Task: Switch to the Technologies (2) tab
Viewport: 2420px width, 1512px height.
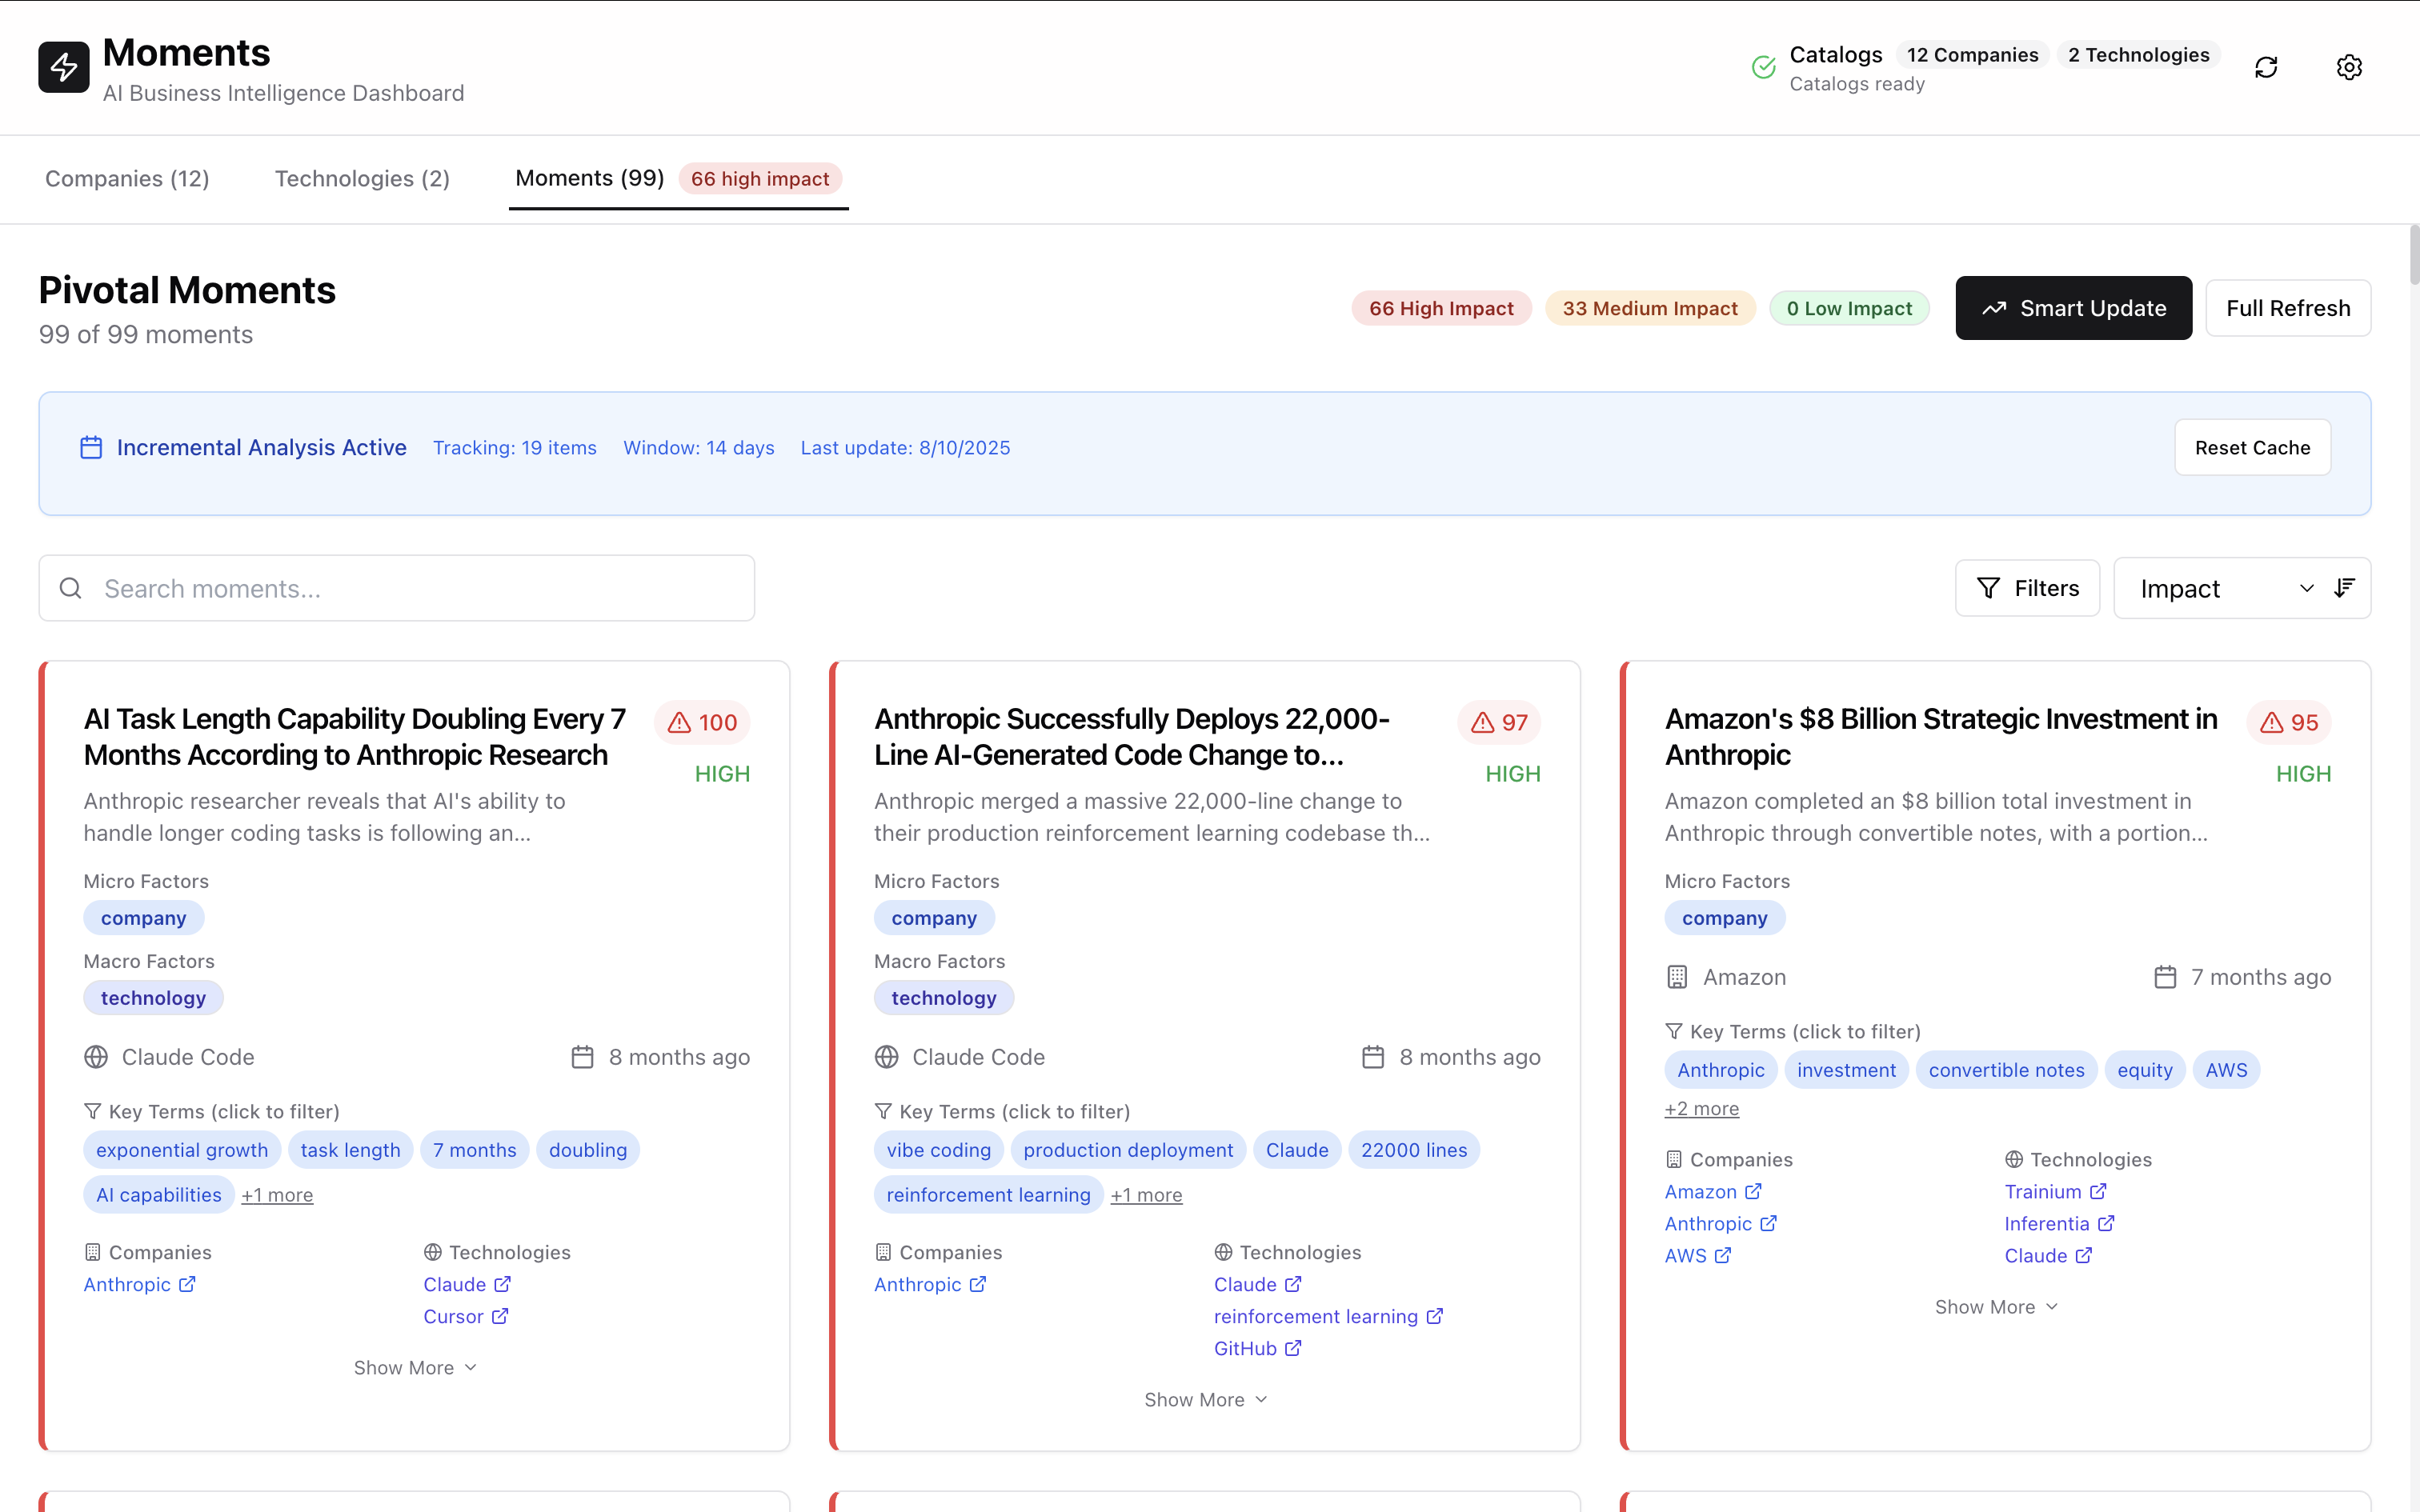Action: [x=362, y=178]
